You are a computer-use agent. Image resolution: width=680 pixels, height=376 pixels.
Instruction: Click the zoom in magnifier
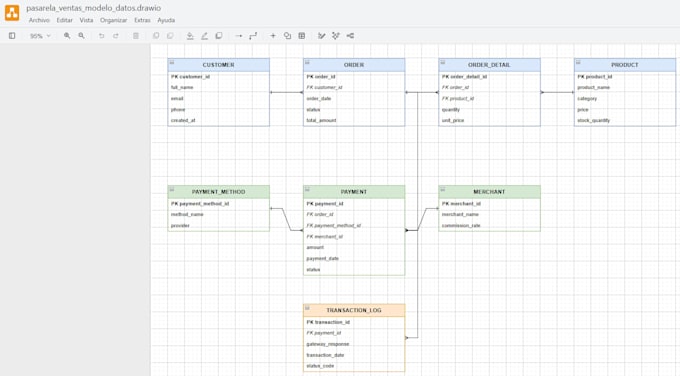[x=67, y=36]
